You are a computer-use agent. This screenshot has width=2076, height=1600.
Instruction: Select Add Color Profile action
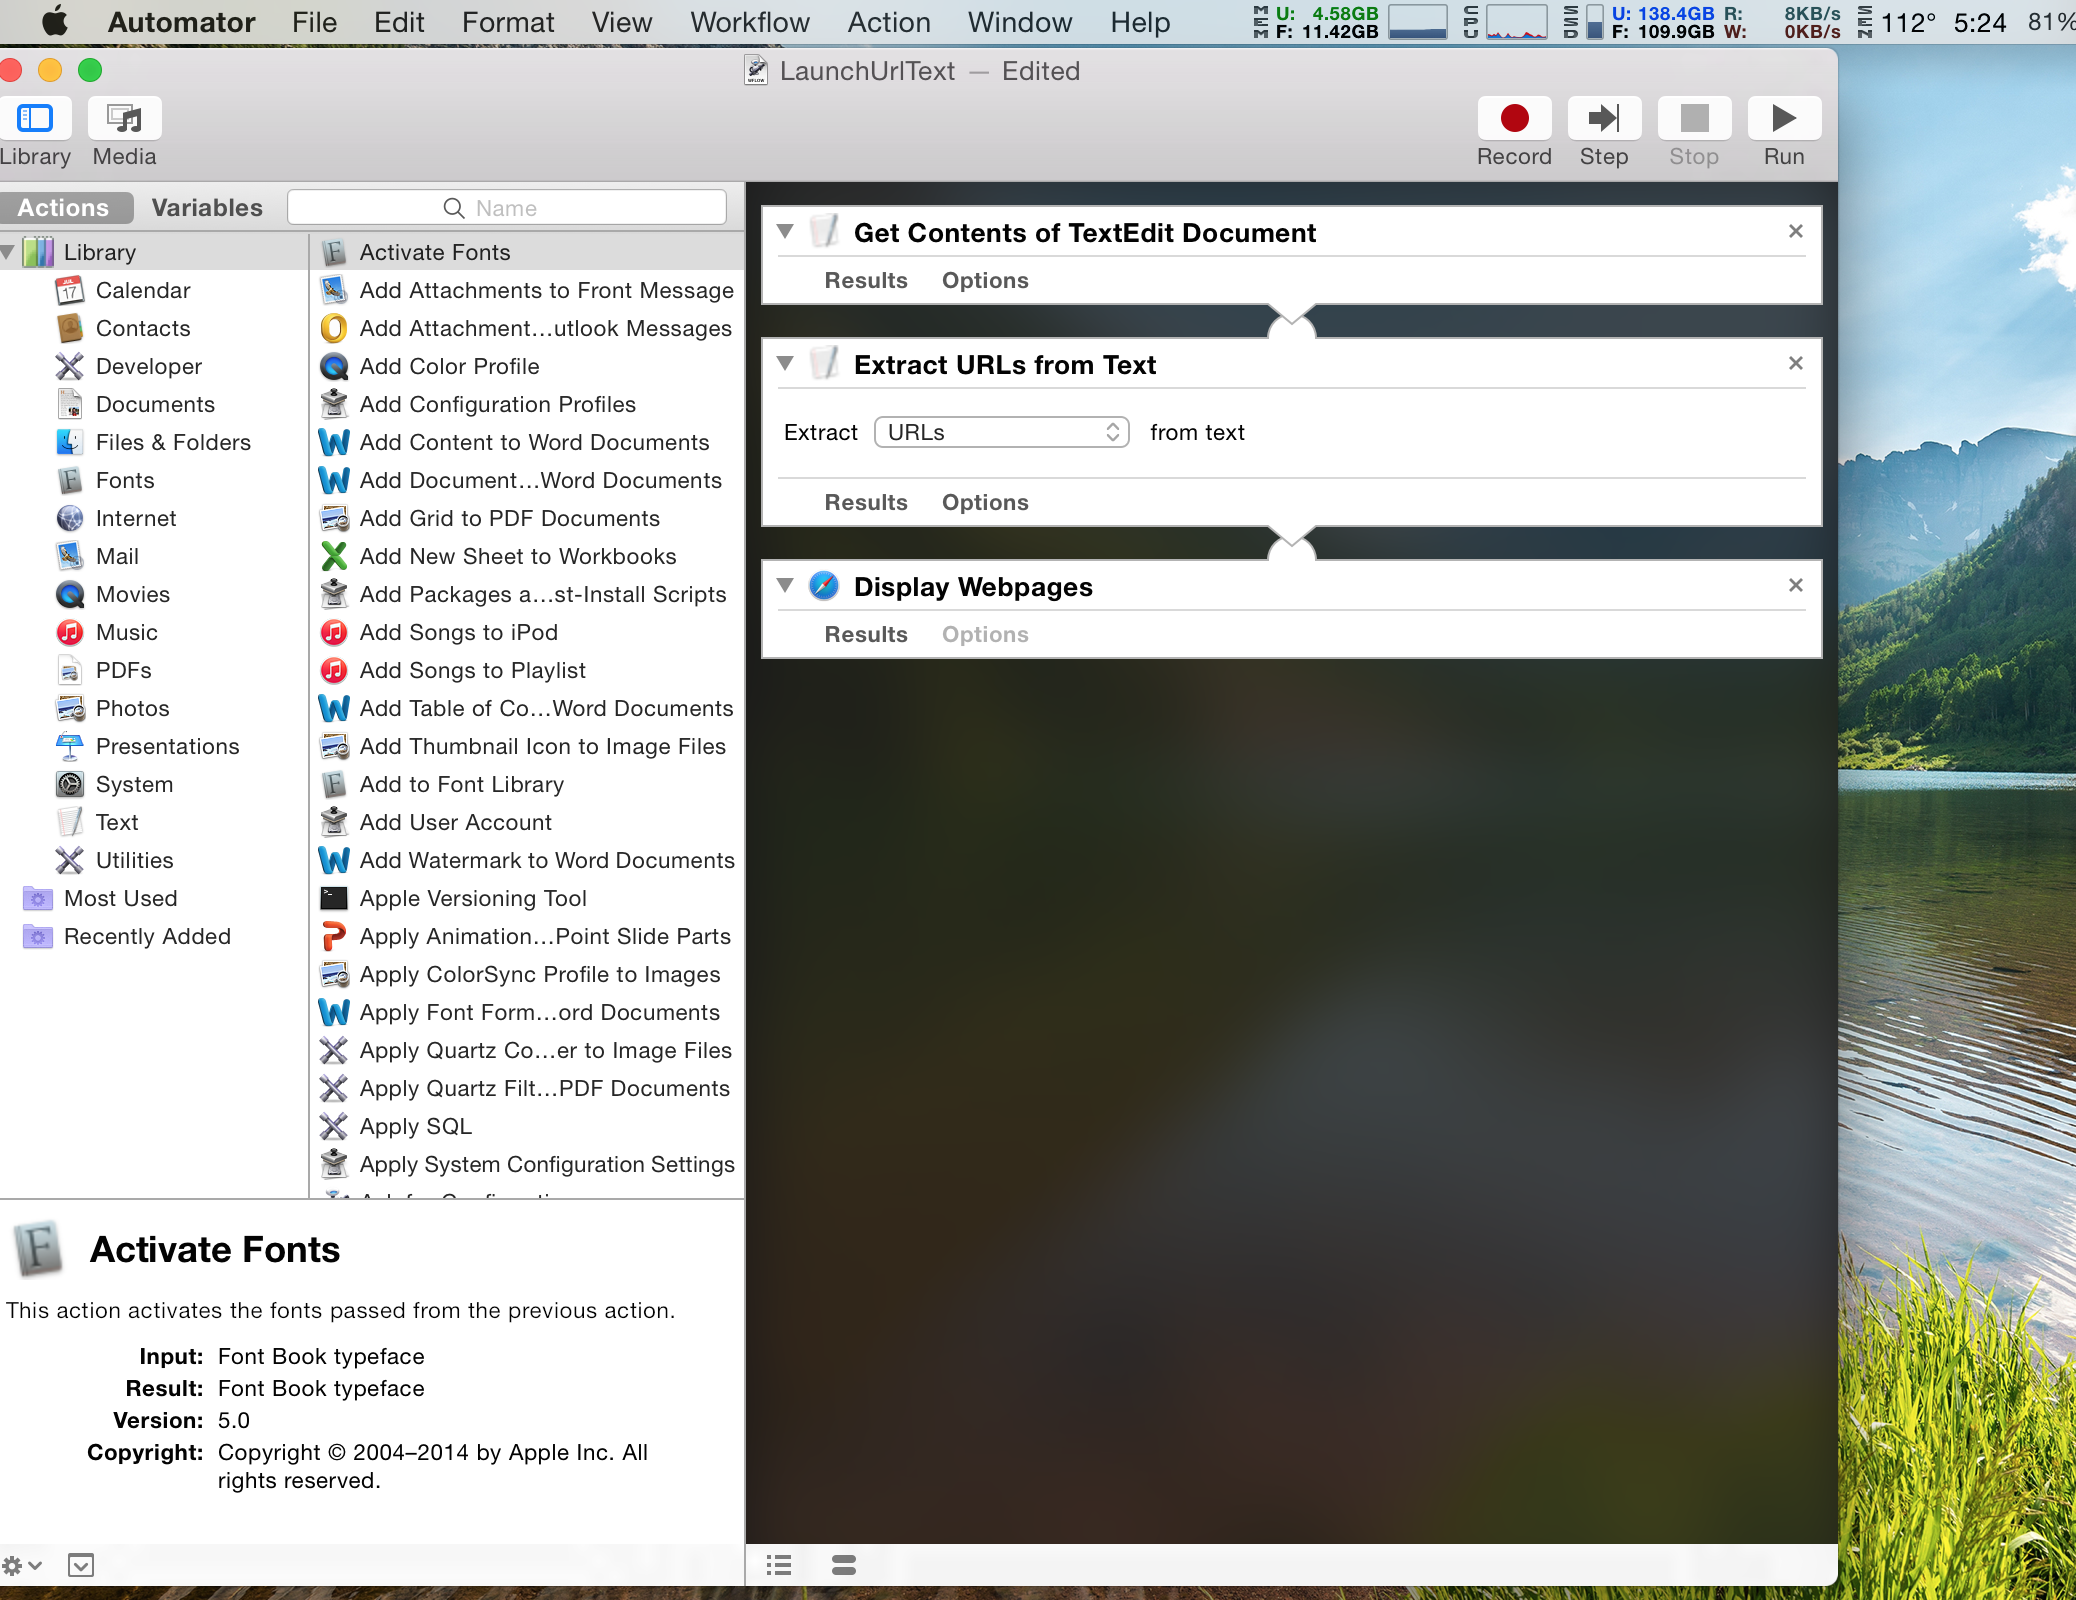[x=449, y=366]
